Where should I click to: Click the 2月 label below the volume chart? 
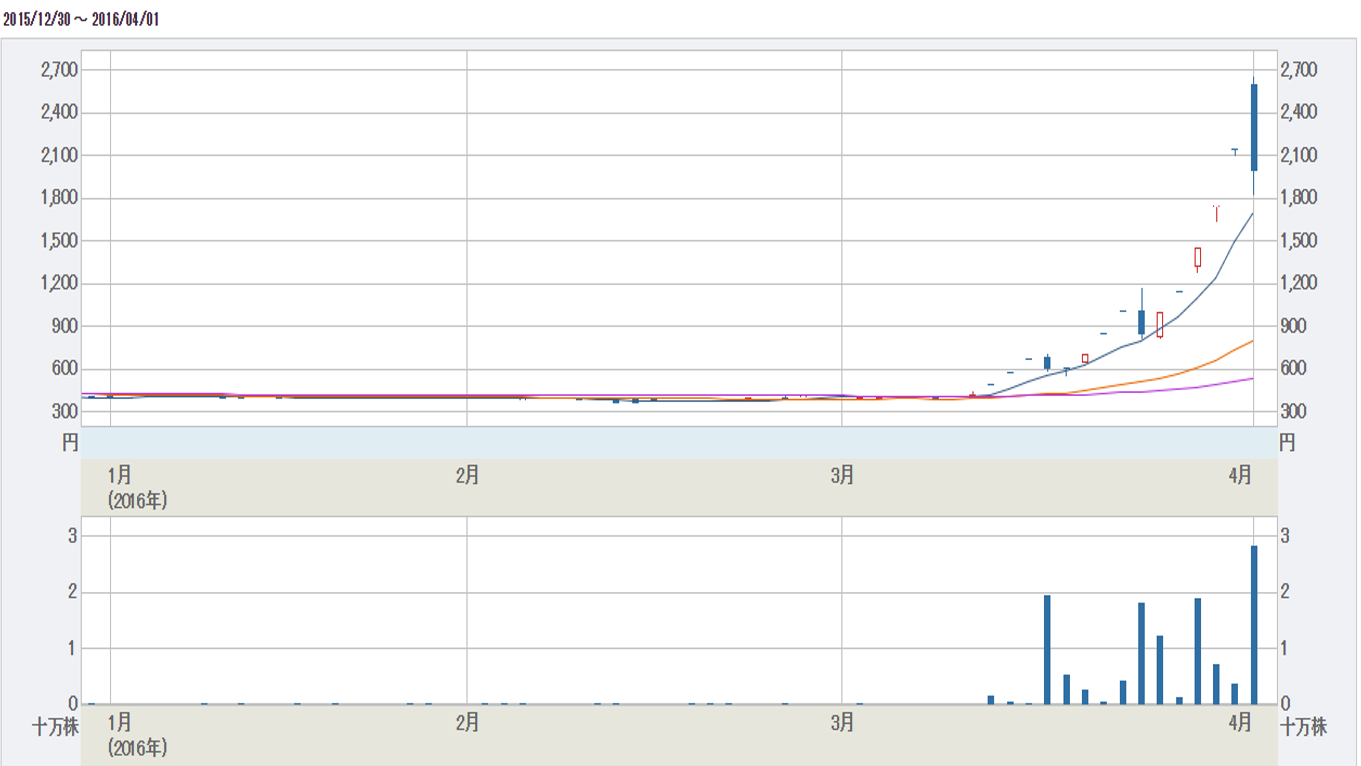pos(466,721)
